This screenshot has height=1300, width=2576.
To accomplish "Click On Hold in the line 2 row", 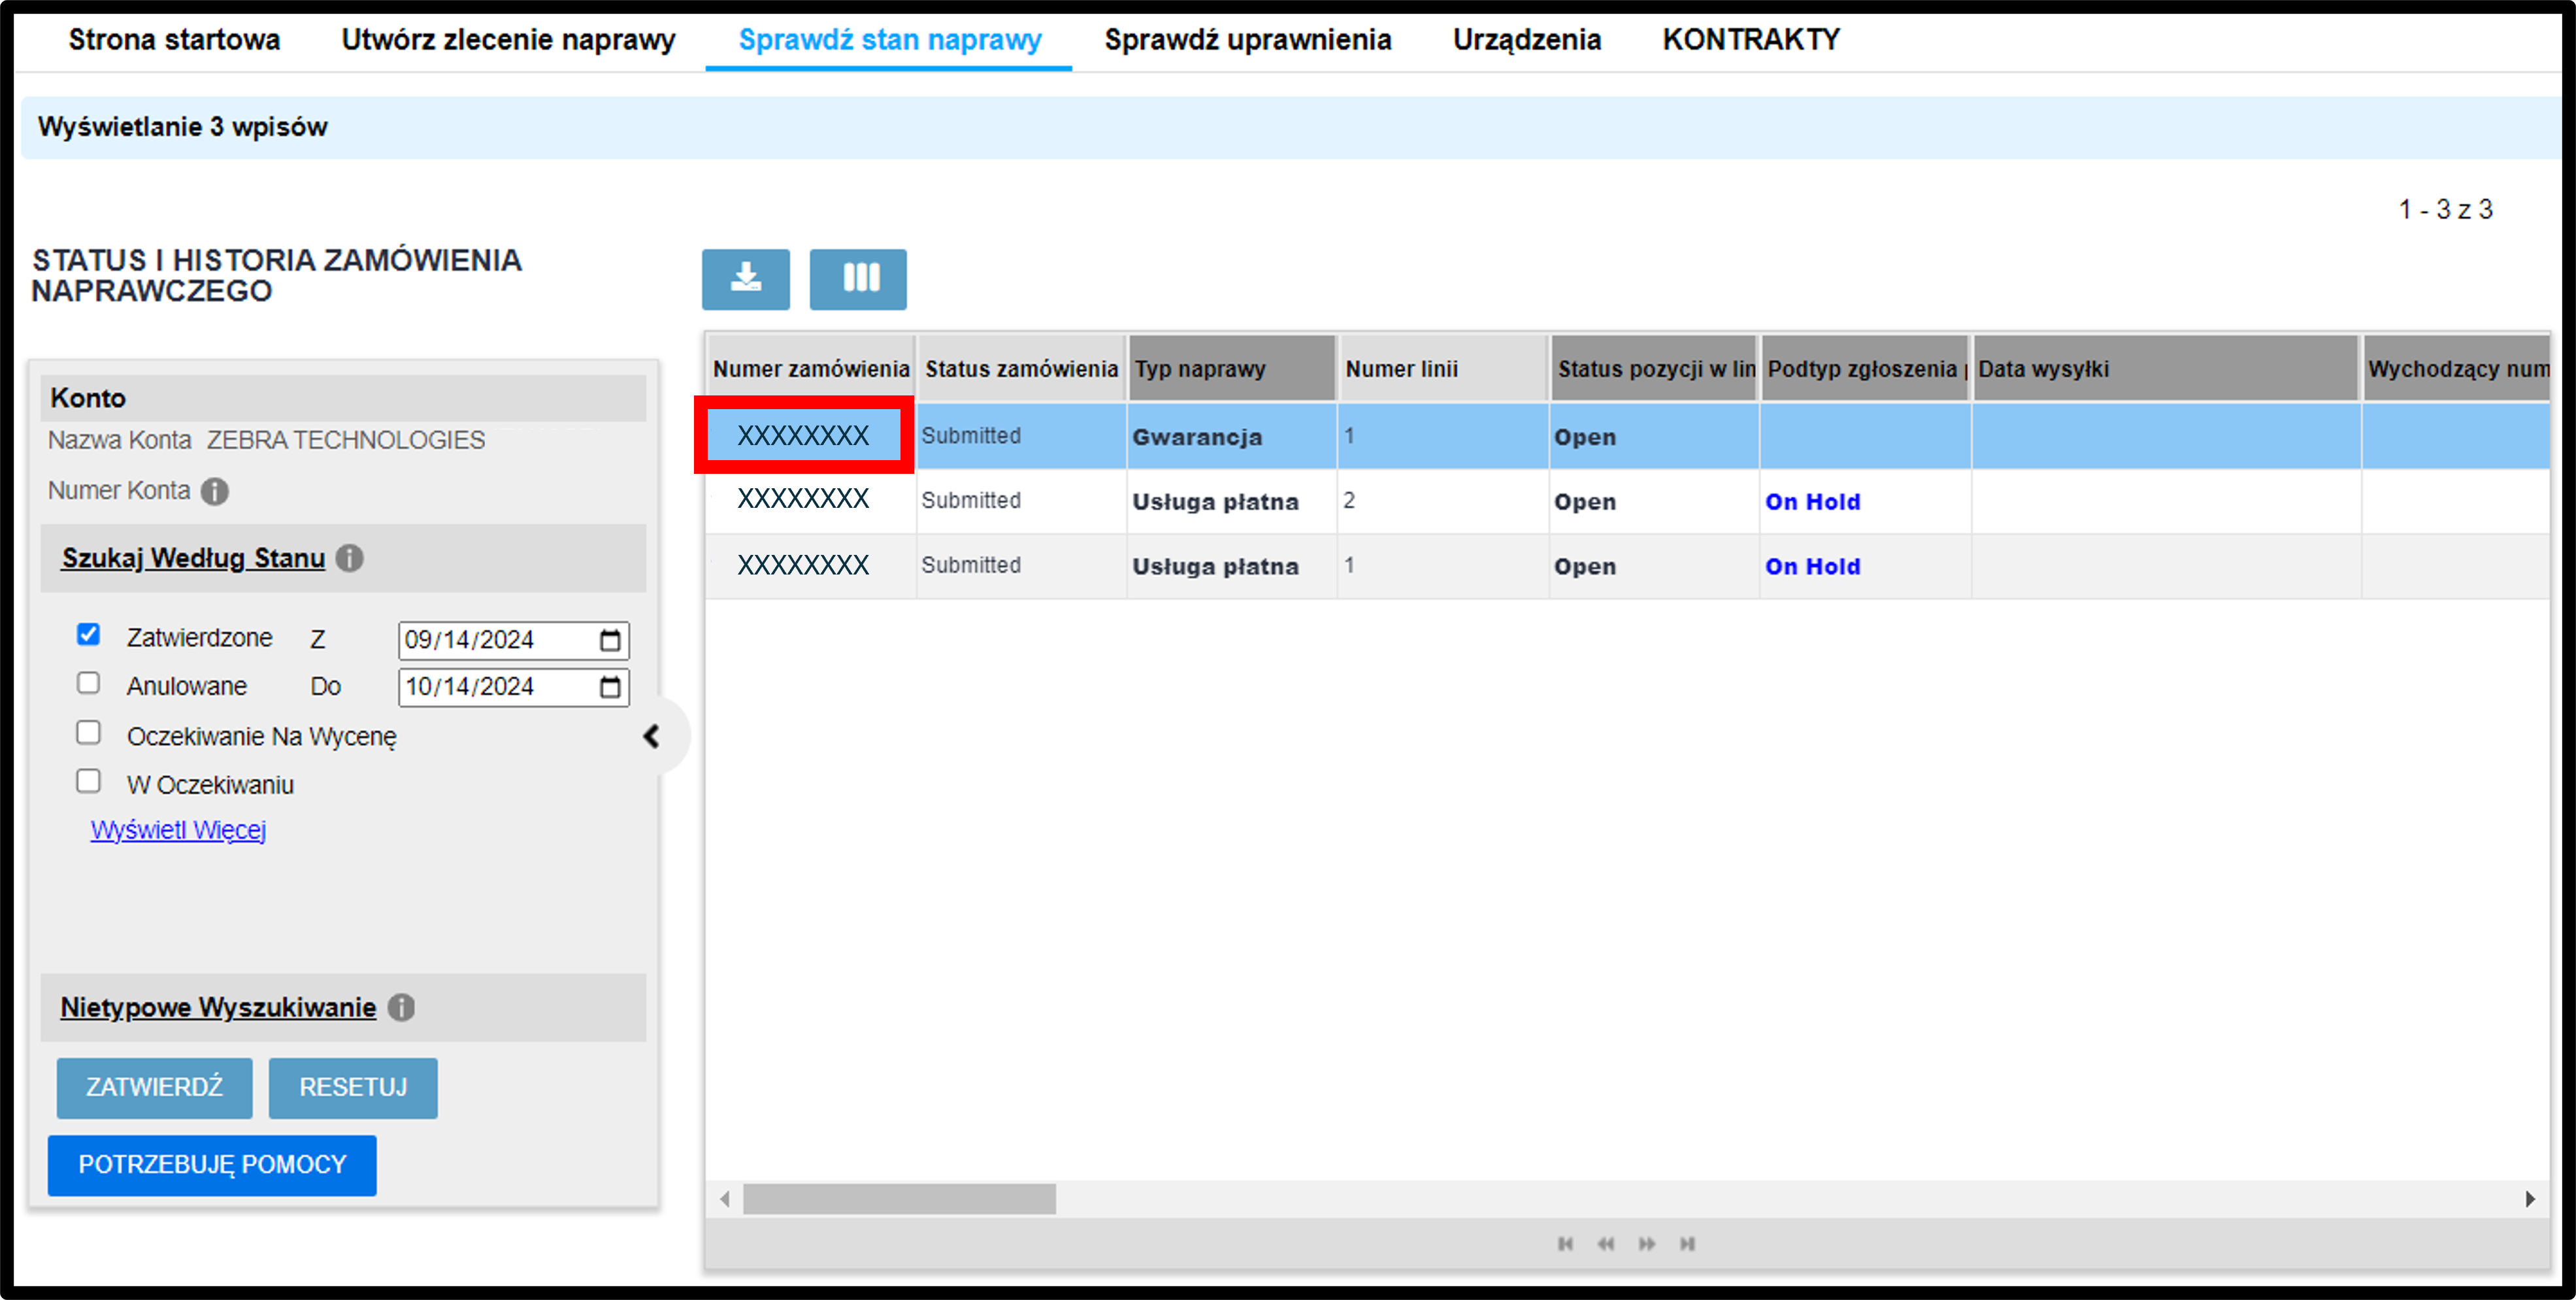I will pos(1812,501).
